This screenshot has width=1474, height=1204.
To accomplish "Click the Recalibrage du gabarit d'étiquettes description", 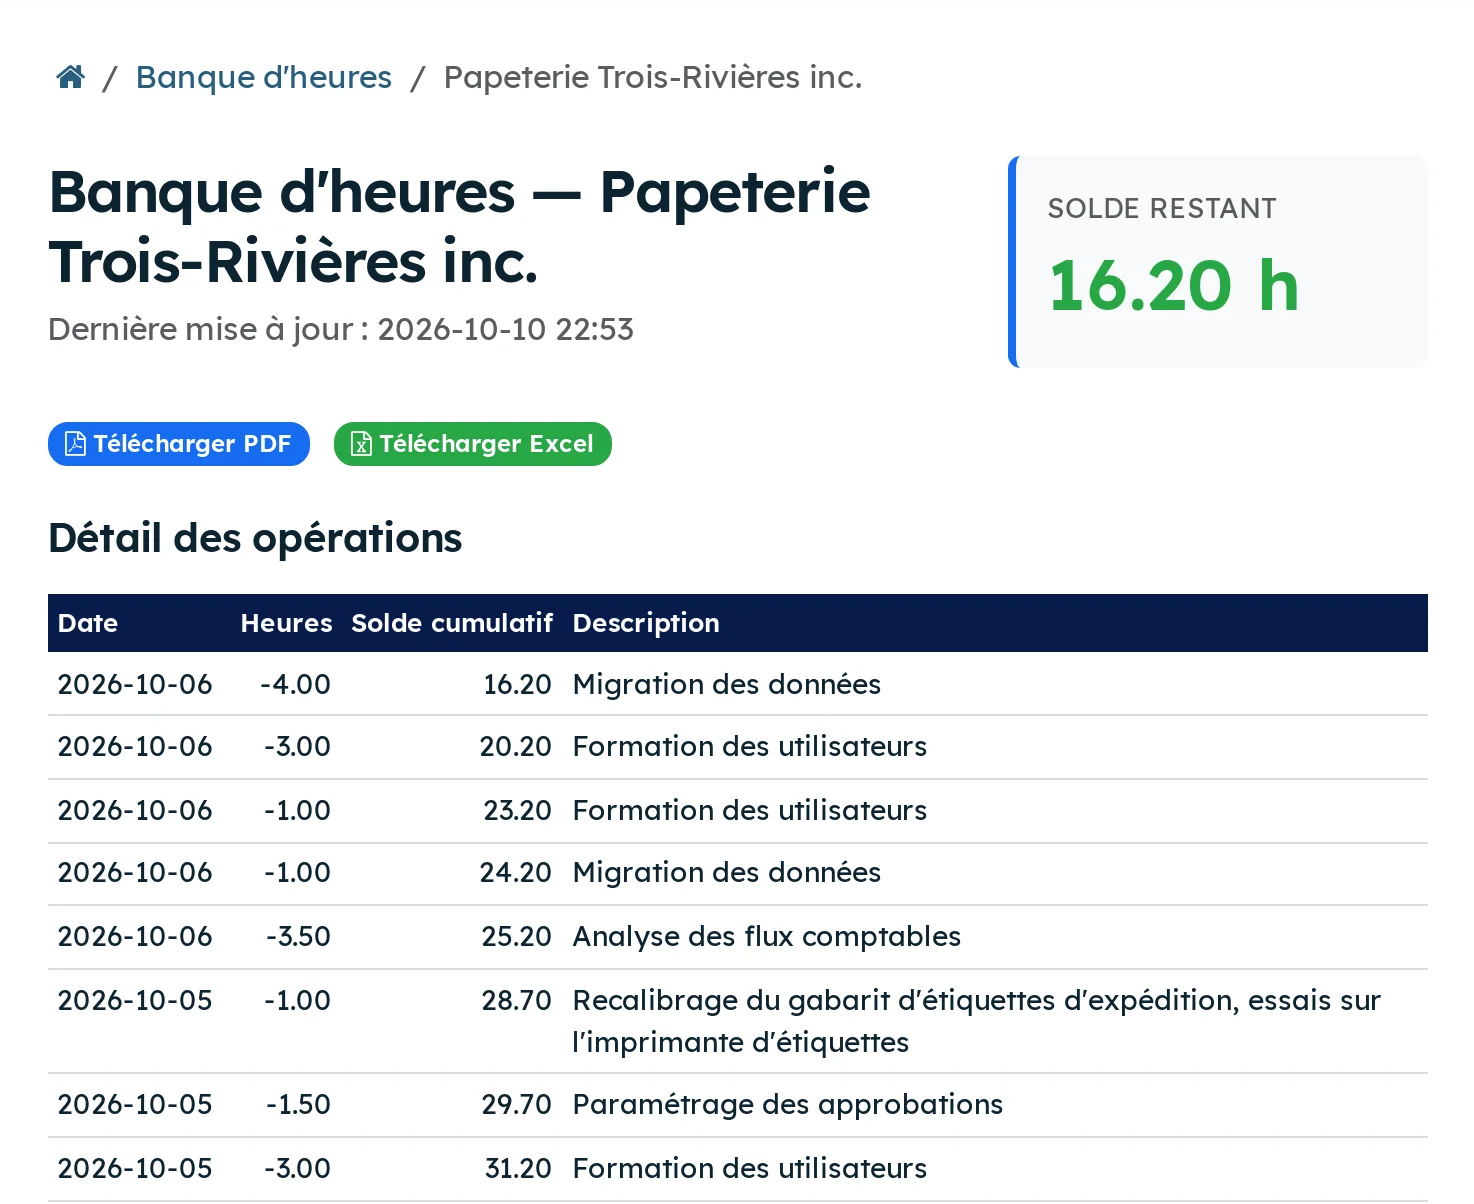I will (x=977, y=1021).
